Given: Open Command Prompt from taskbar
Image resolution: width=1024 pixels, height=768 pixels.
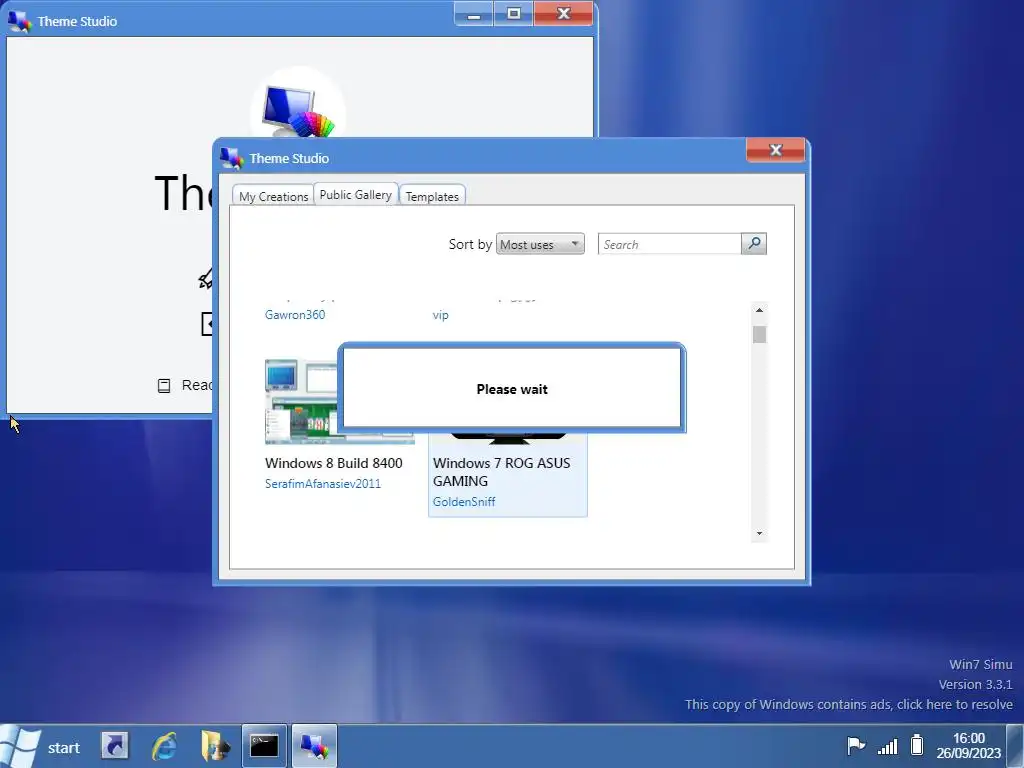Looking at the screenshot, I should (x=264, y=746).
